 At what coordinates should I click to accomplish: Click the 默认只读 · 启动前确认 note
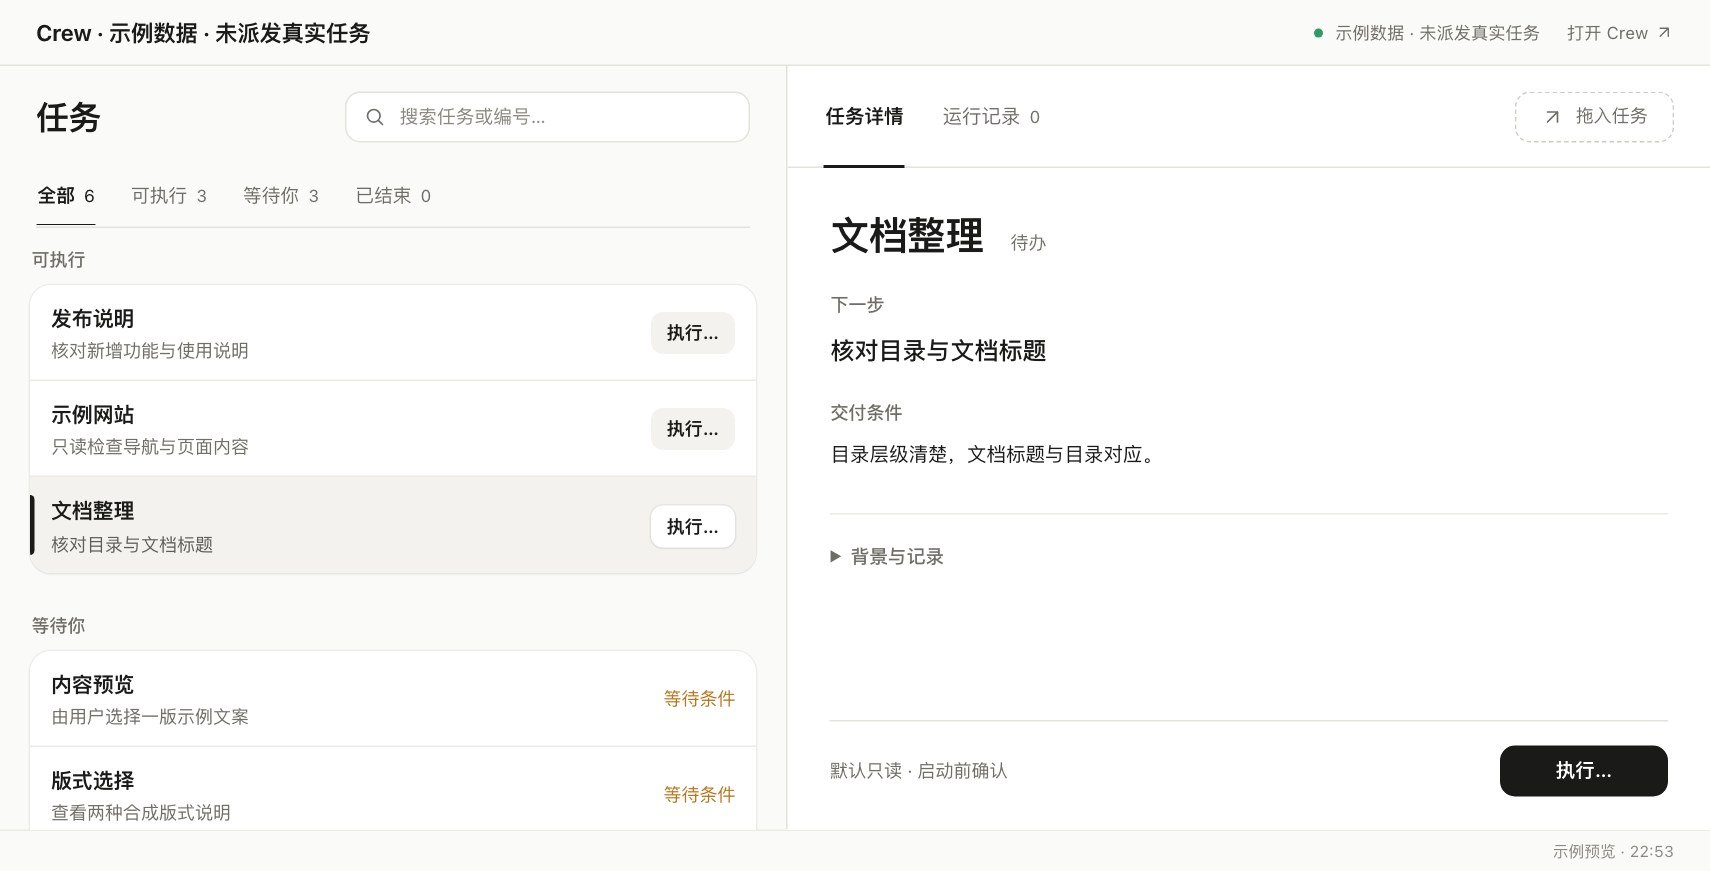pyautogui.click(x=919, y=771)
